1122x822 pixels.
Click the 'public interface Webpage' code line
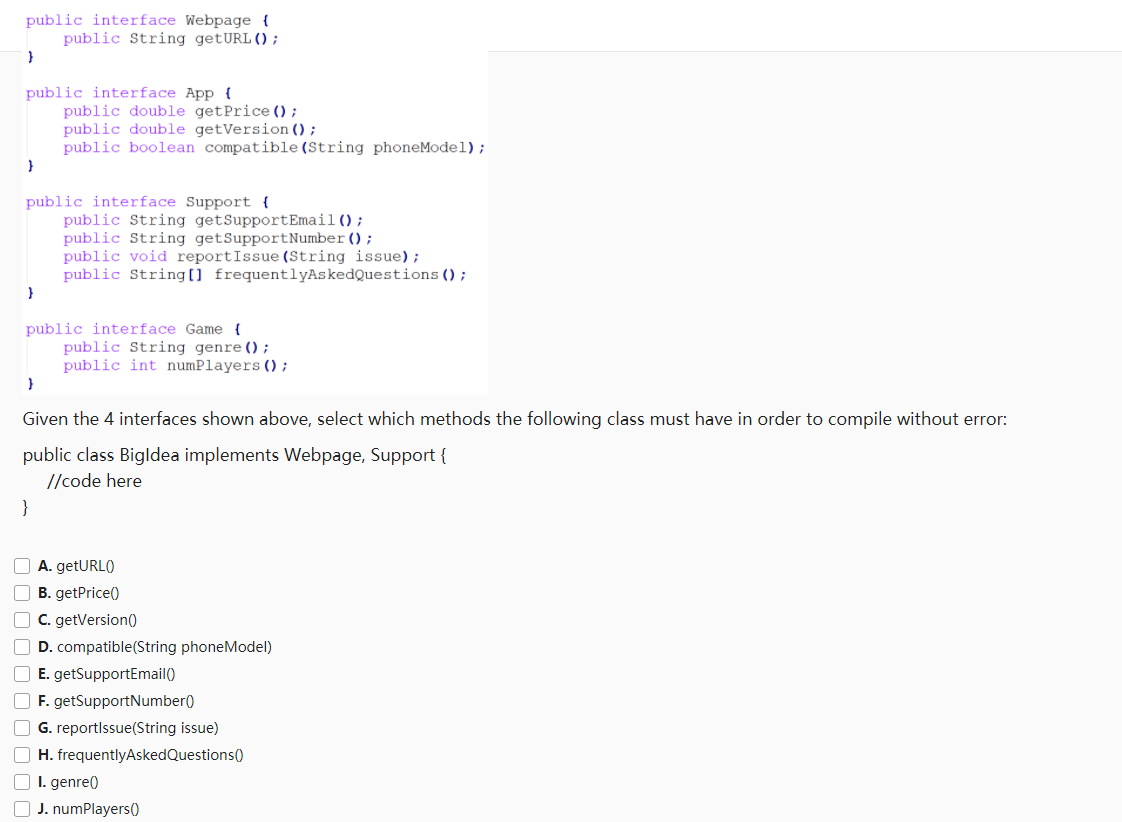tap(147, 20)
